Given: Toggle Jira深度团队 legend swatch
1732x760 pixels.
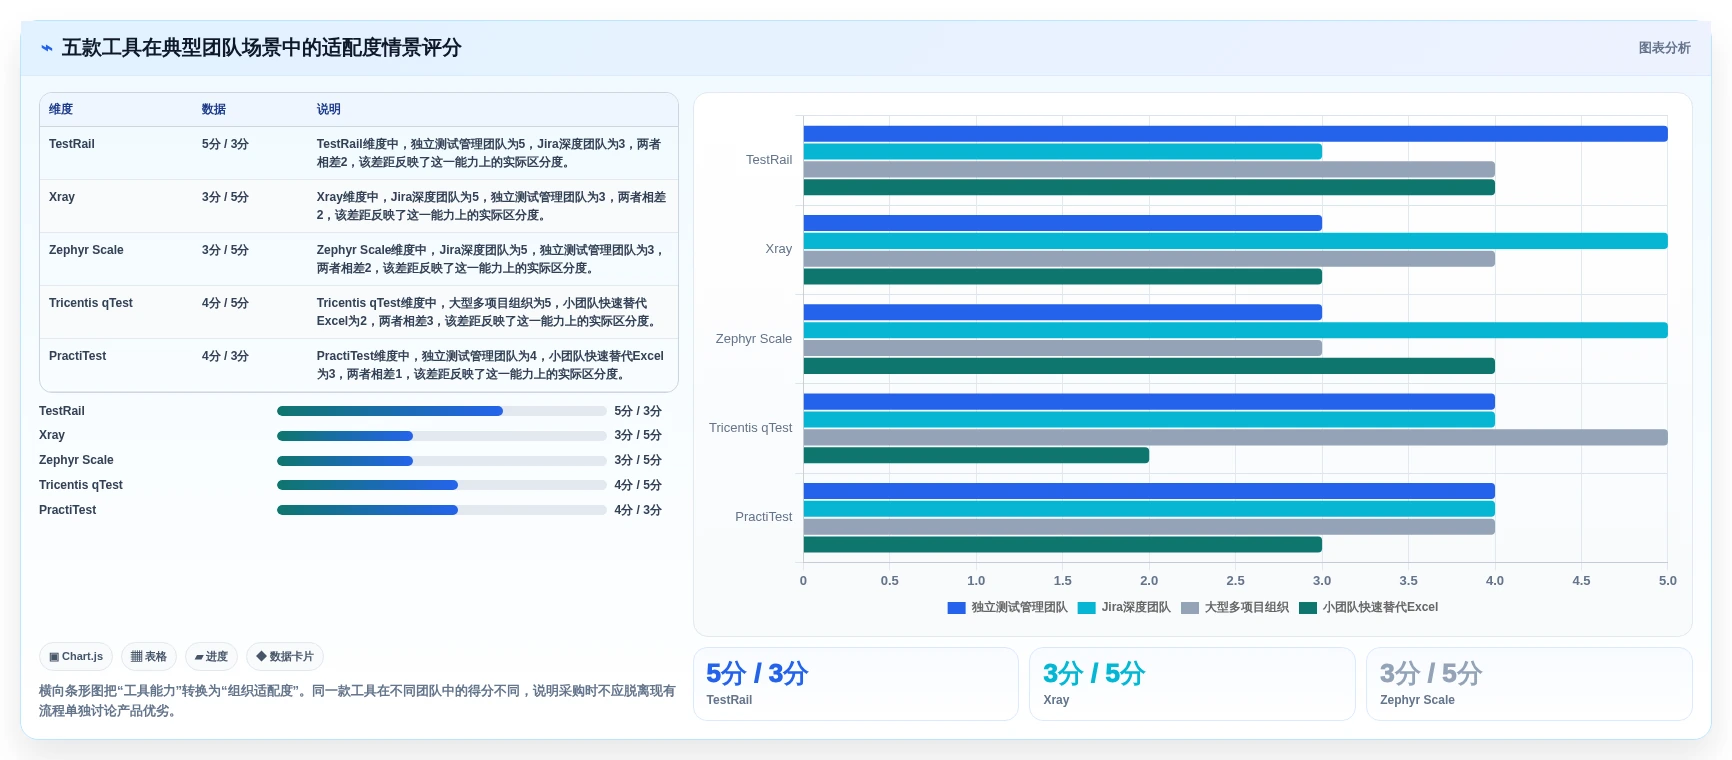Looking at the screenshot, I should point(1086,608).
